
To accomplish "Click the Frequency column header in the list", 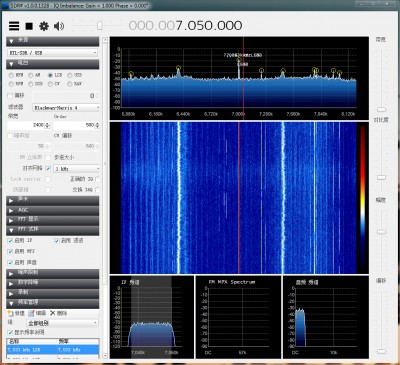I will (78, 342).
